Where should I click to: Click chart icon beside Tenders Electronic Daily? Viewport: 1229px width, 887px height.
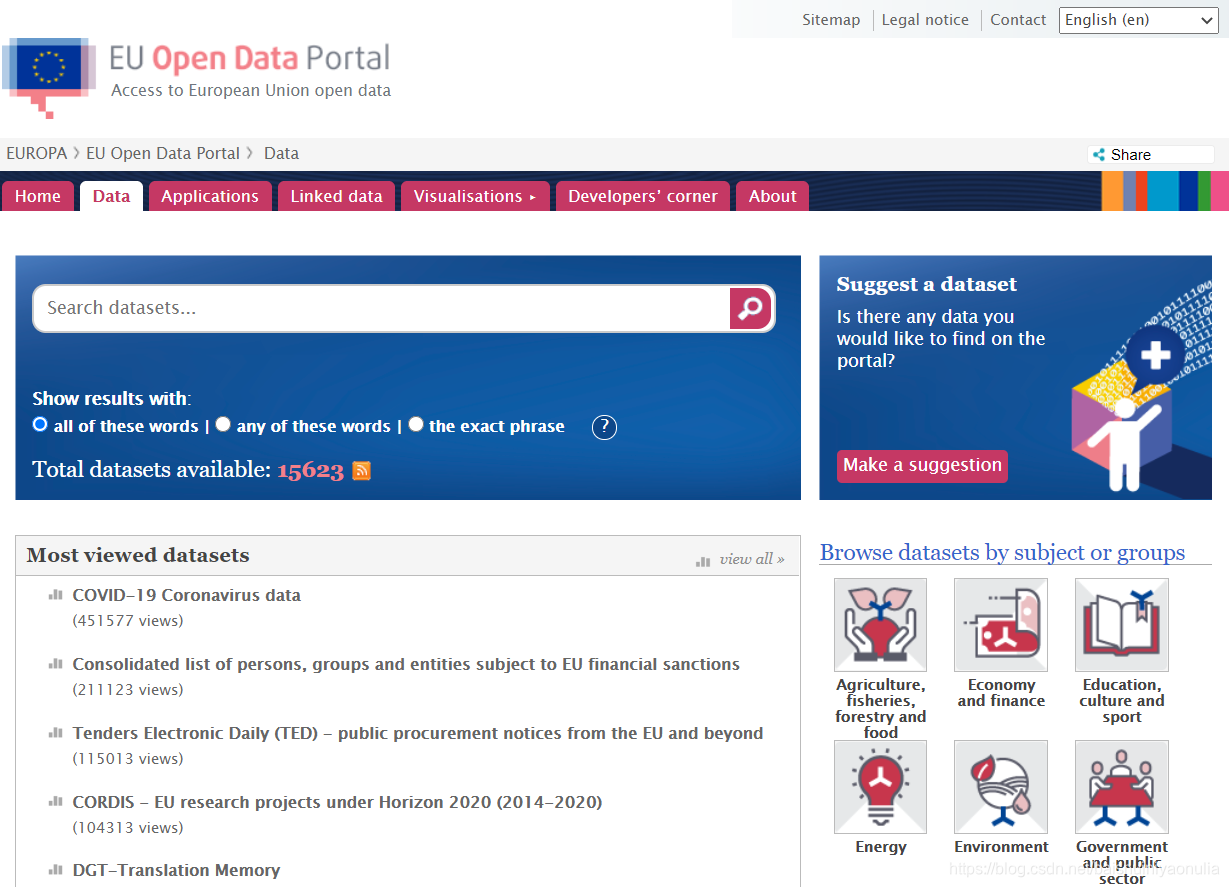tap(56, 733)
